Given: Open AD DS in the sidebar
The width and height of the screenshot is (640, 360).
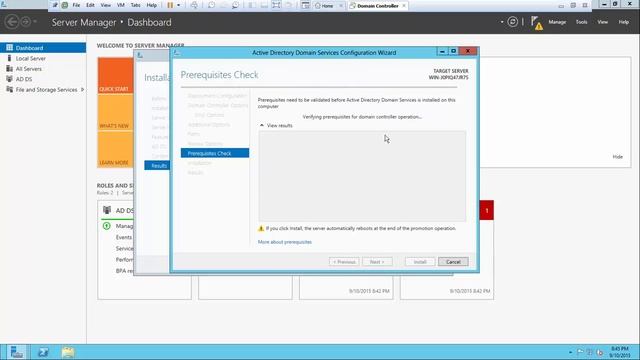Looking at the screenshot, I should (23, 79).
